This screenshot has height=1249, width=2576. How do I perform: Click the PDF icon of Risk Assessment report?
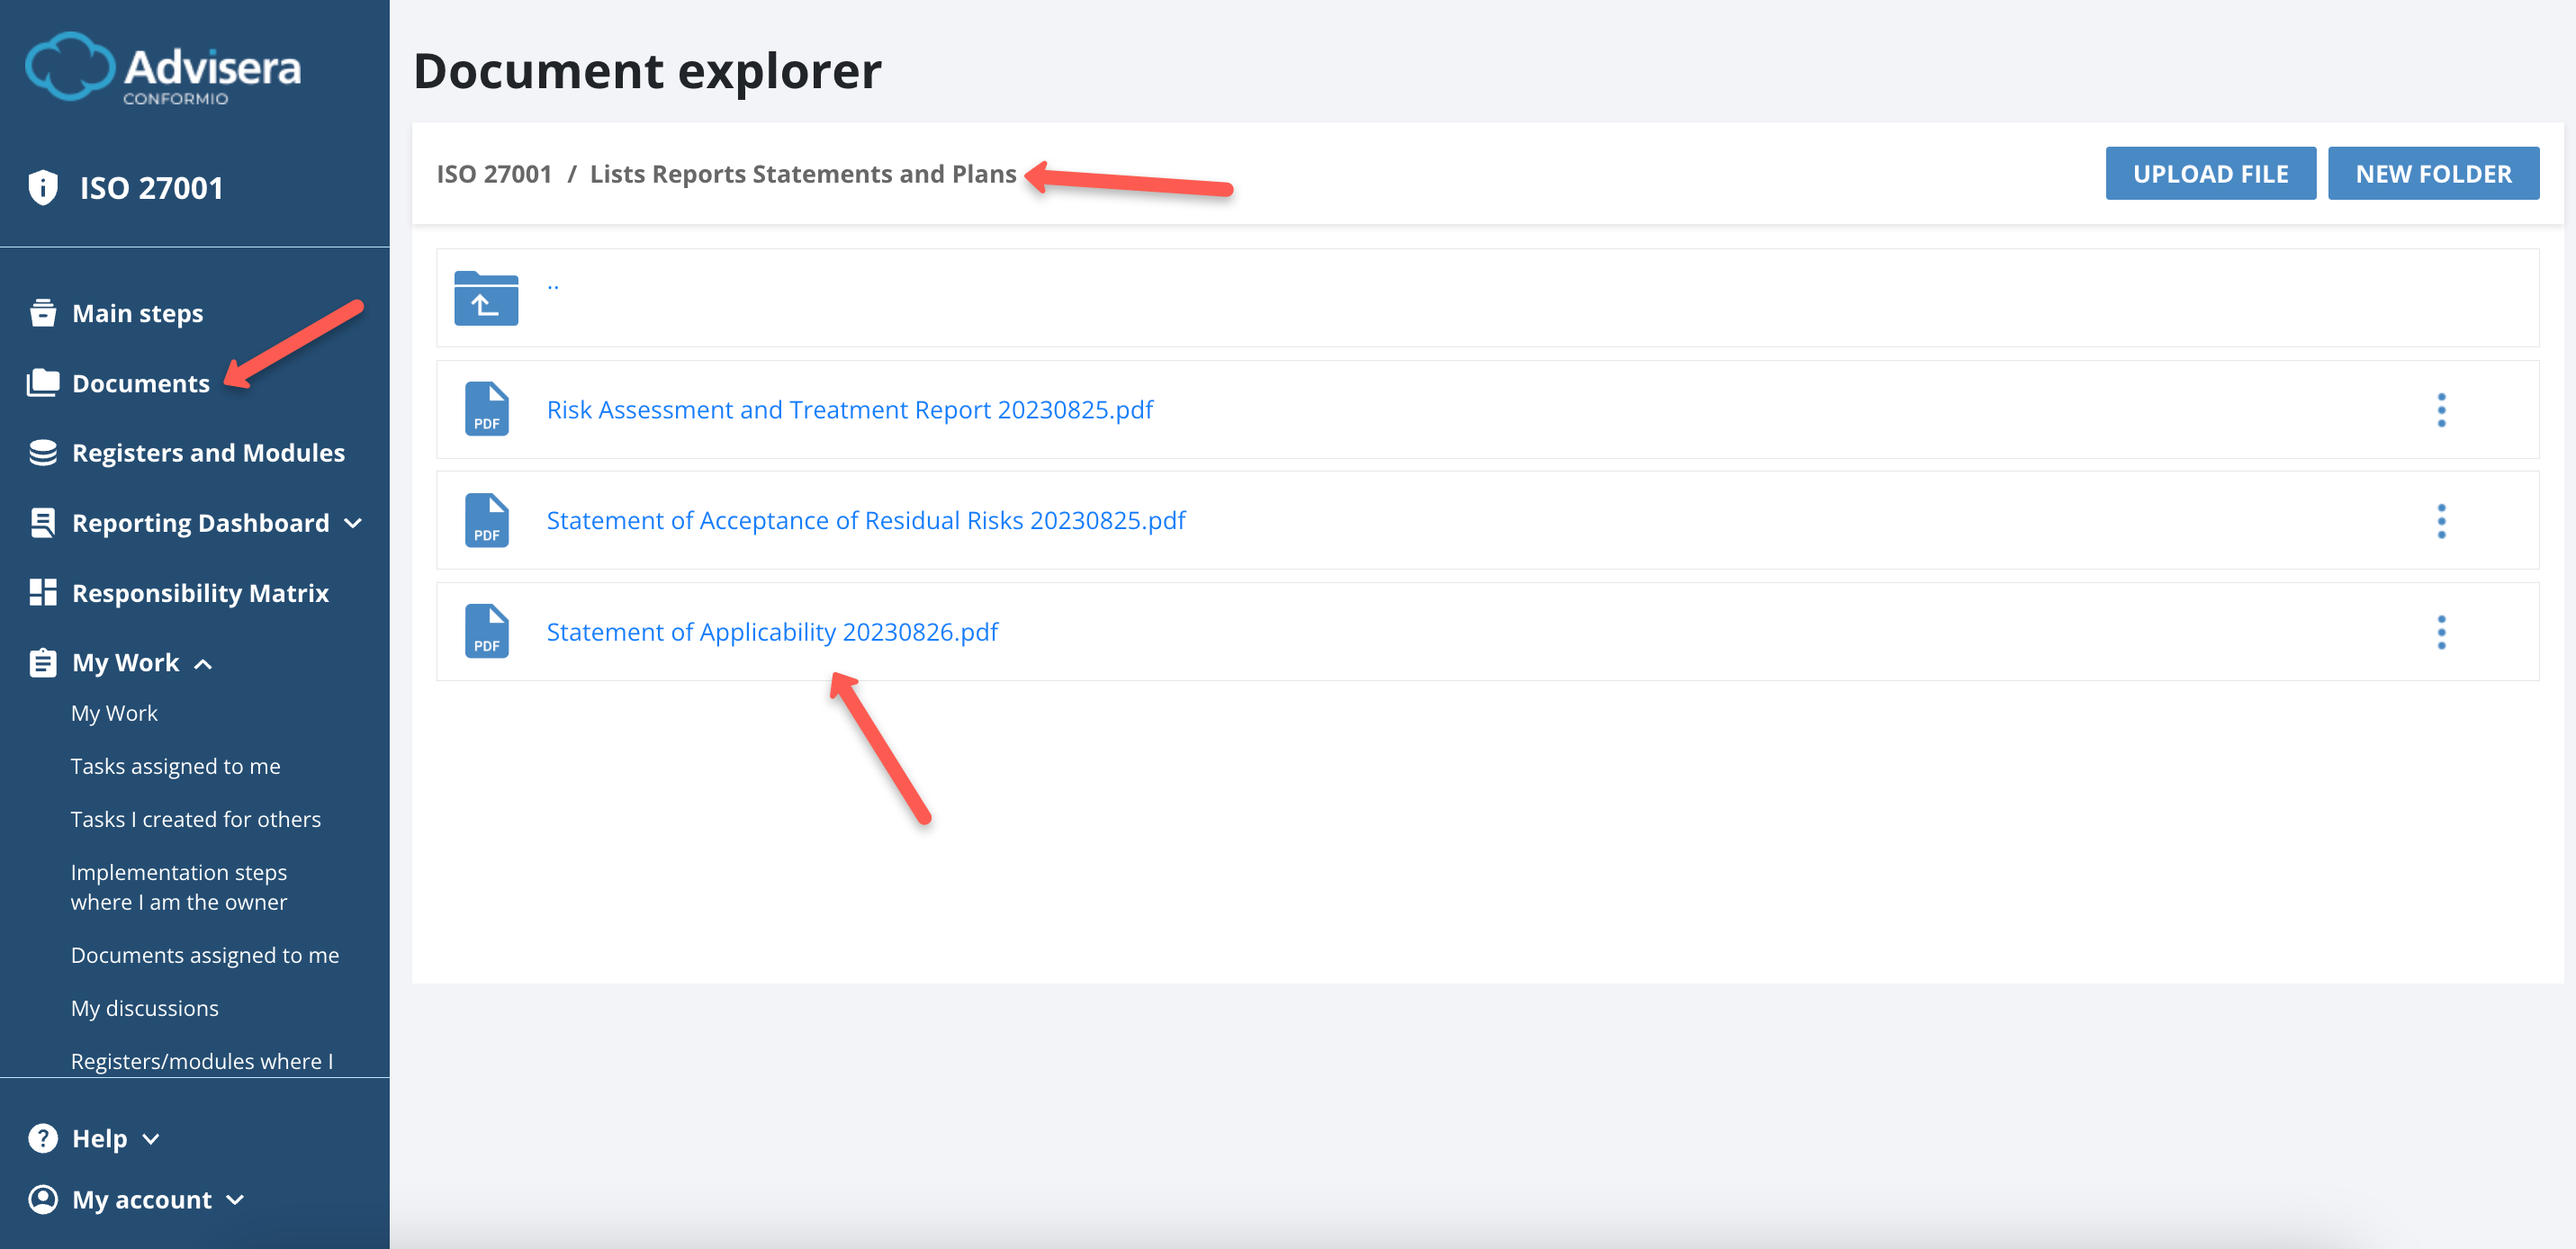[486, 410]
